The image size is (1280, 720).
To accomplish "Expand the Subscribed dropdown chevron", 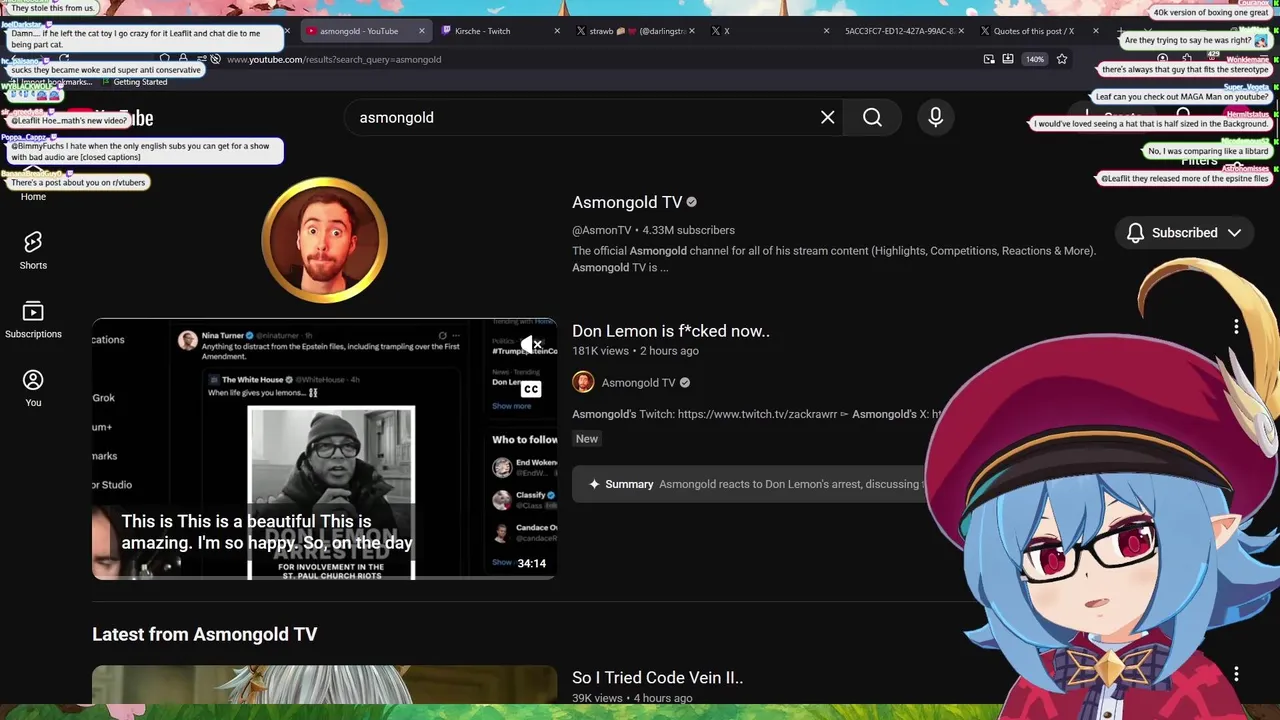I will point(1234,233).
